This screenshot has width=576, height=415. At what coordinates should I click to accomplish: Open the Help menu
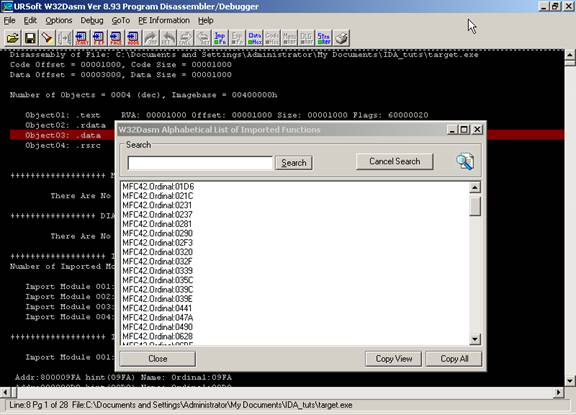[x=206, y=21]
